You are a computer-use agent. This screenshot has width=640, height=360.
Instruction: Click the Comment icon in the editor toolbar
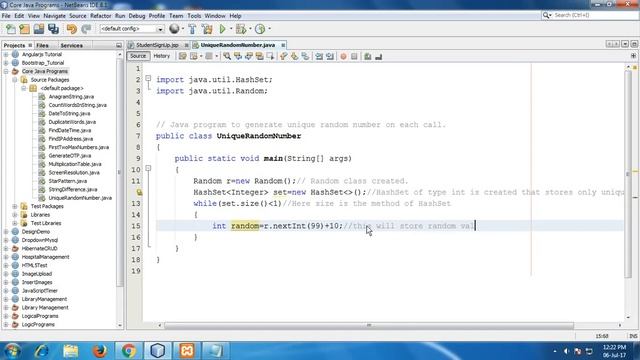pos(367,56)
